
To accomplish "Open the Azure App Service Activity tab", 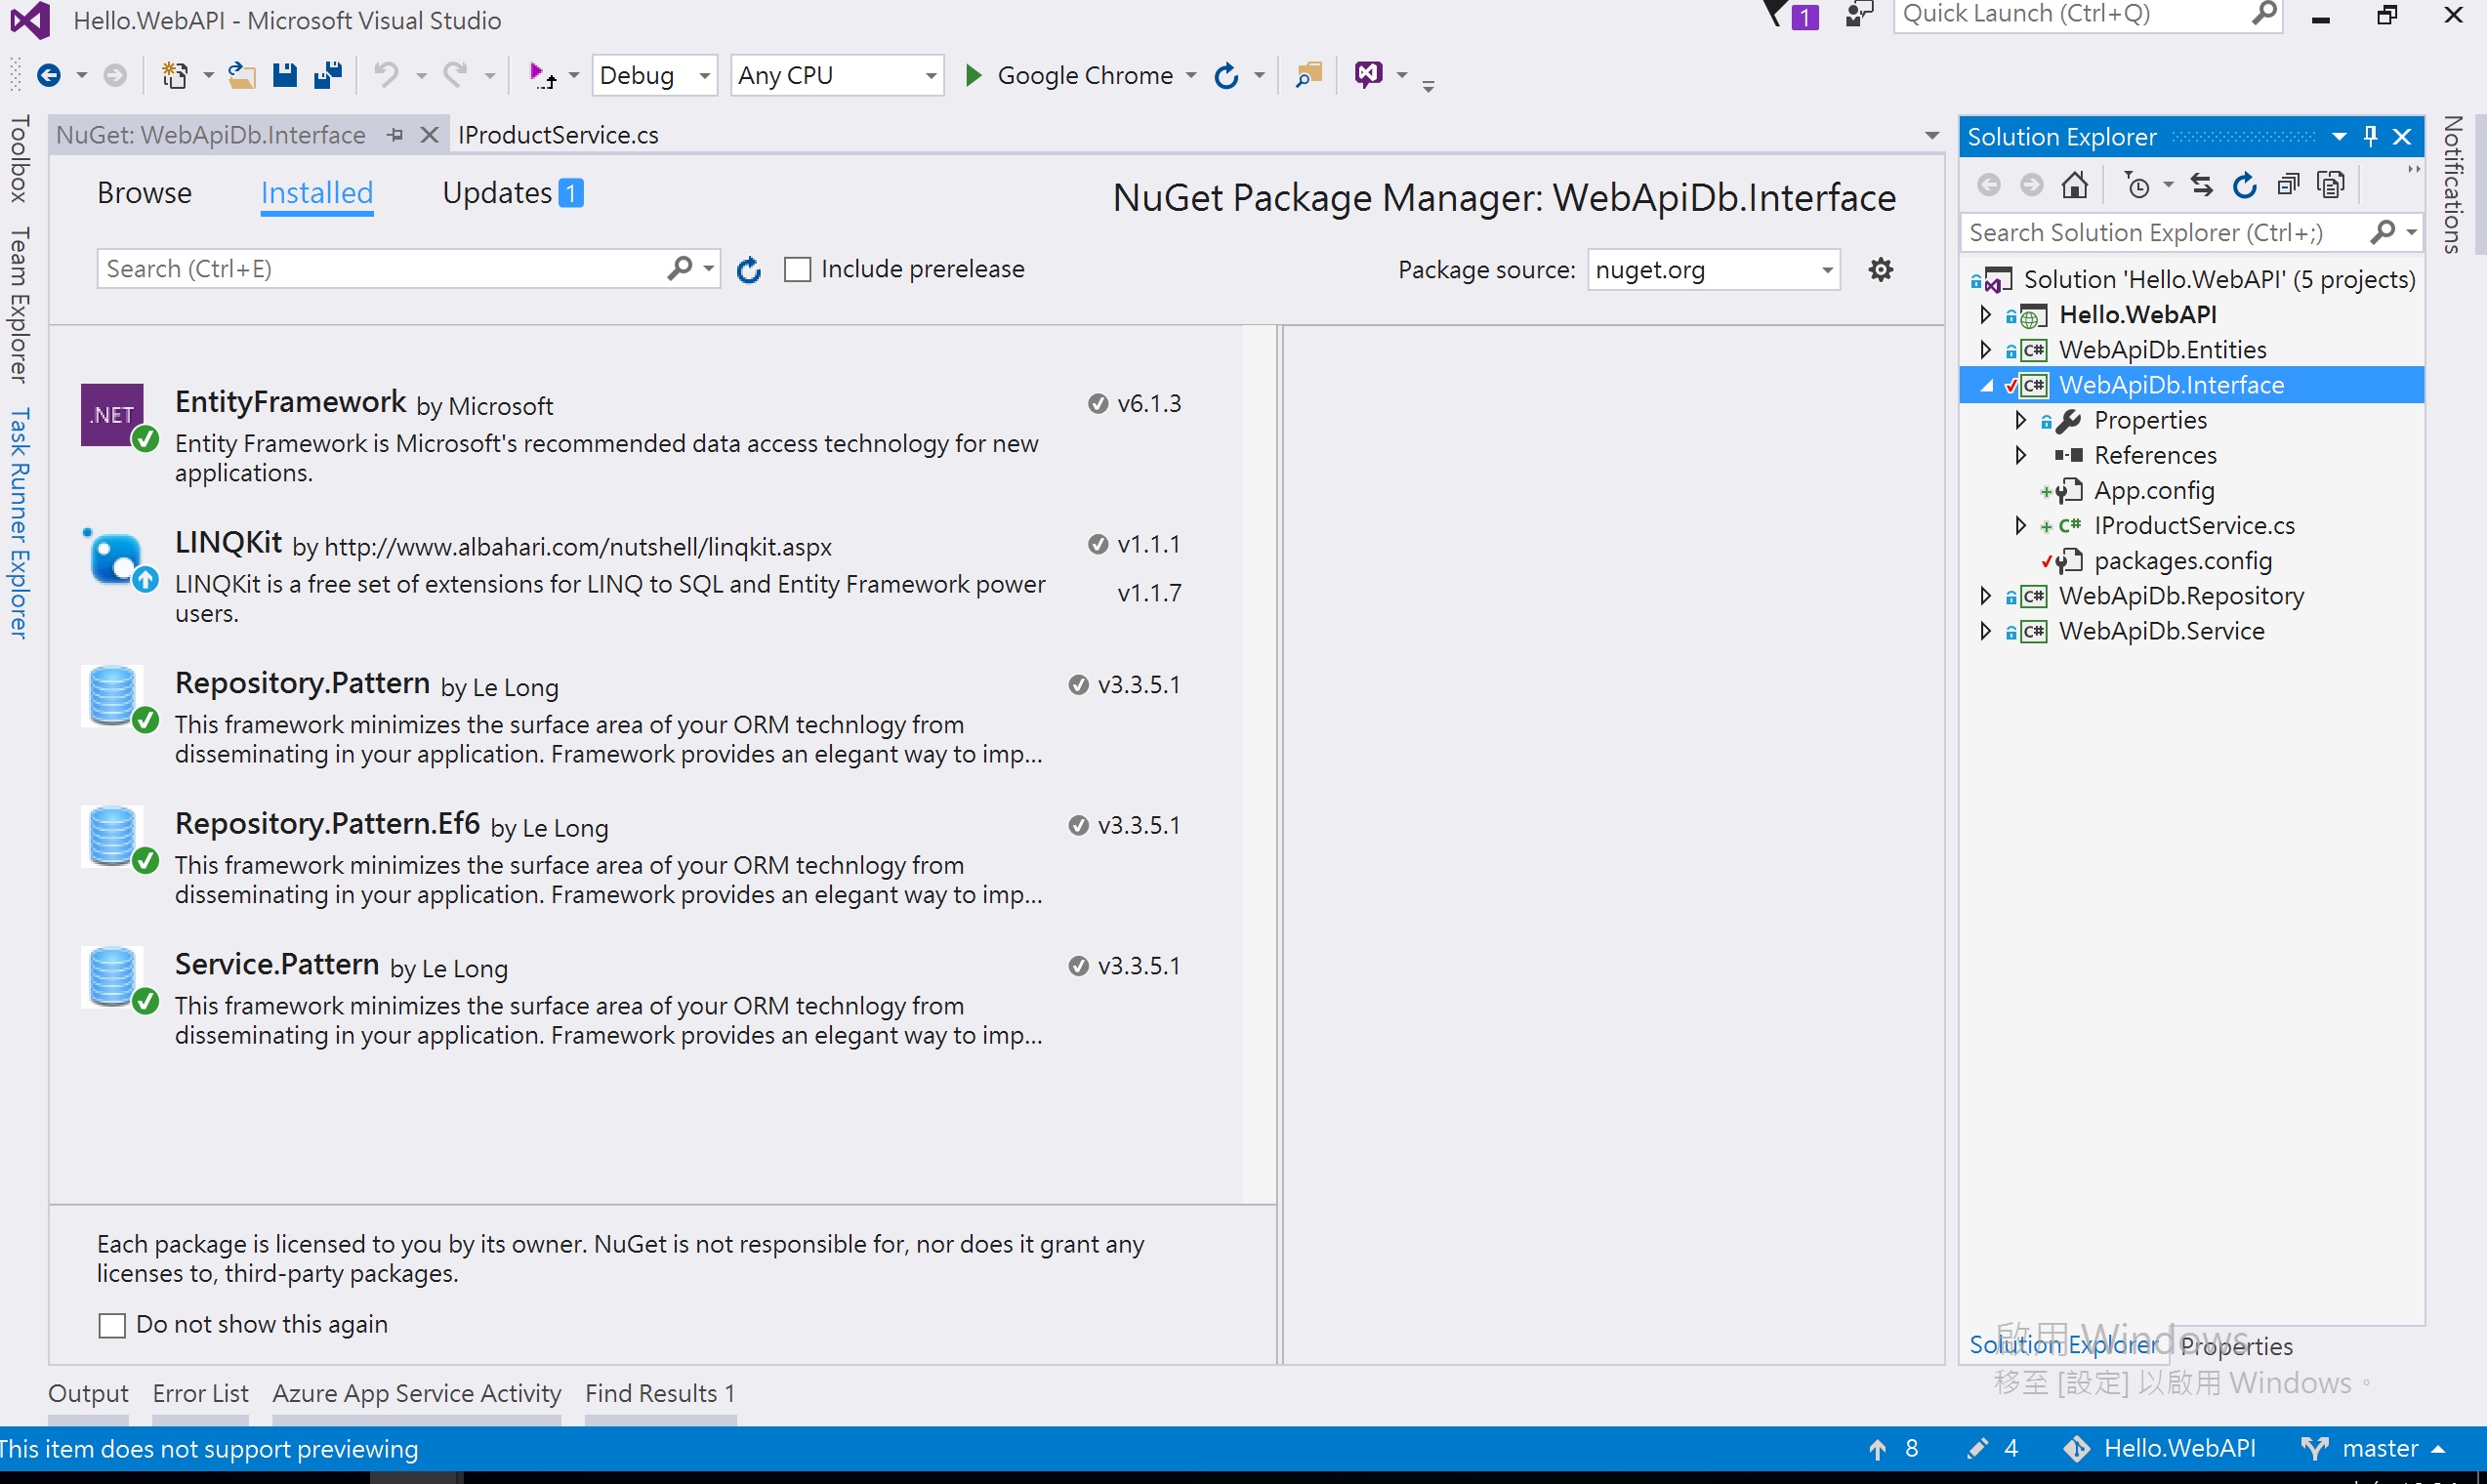I will 416,1393.
